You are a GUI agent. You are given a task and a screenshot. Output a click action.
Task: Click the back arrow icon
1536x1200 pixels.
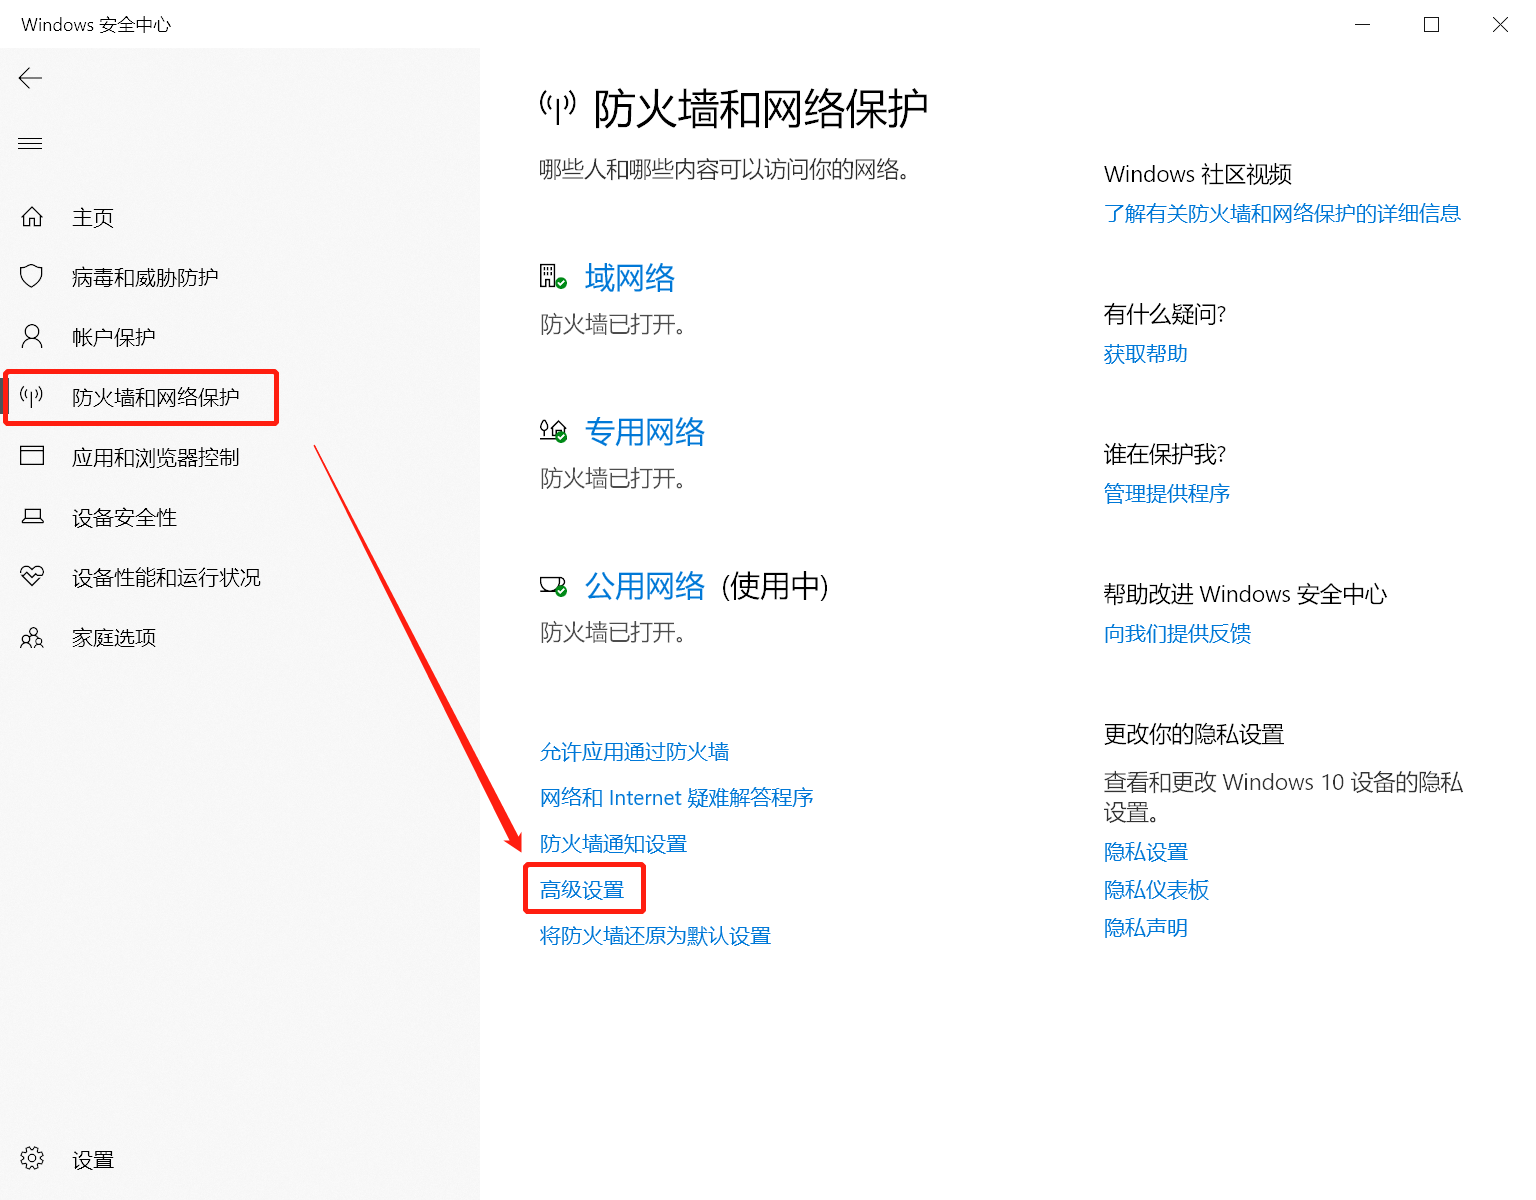(x=31, y=78)
